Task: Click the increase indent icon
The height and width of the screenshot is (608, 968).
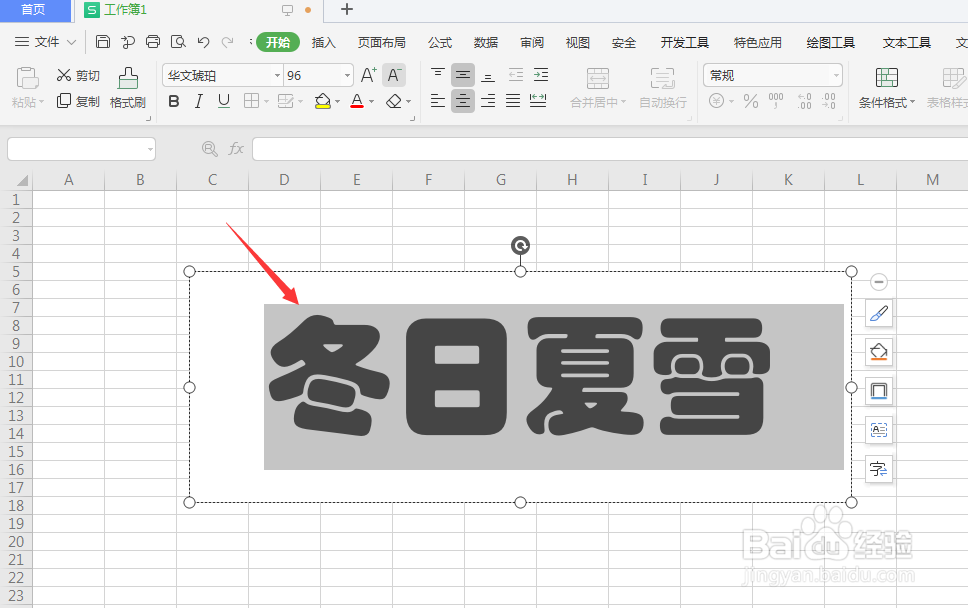Action: [x=541, y=75]
